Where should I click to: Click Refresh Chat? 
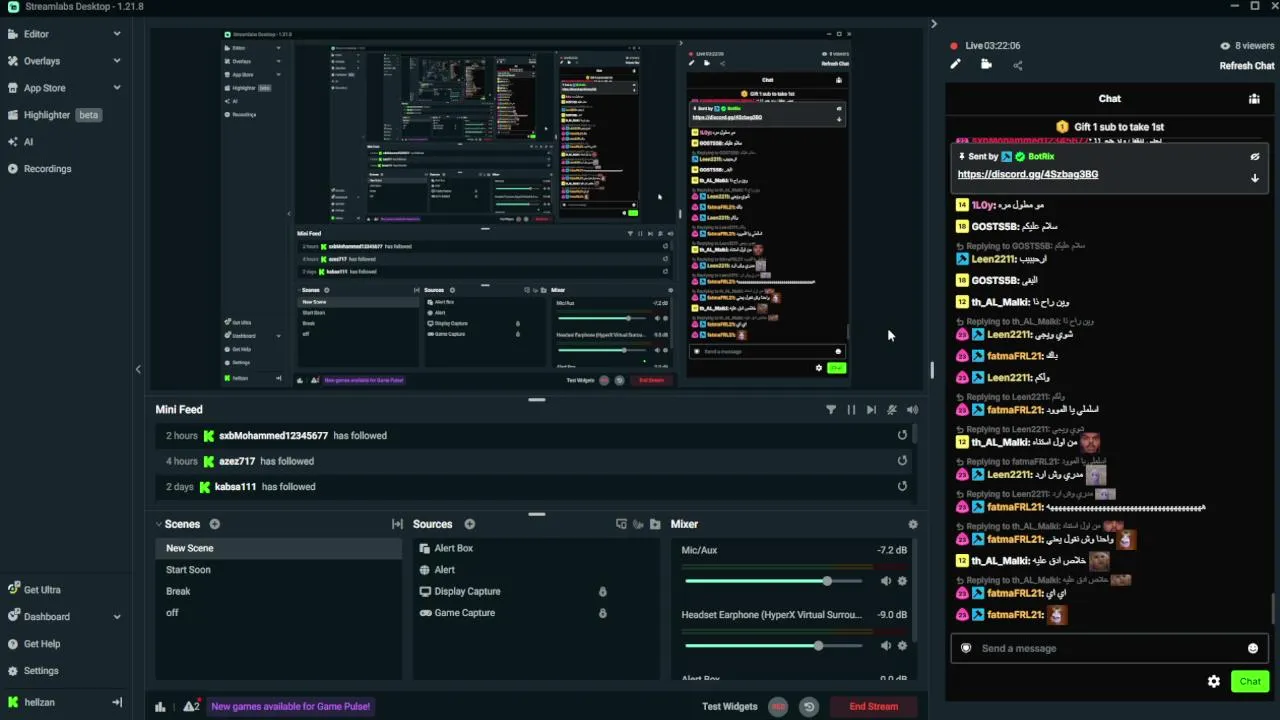[1247, 66]
